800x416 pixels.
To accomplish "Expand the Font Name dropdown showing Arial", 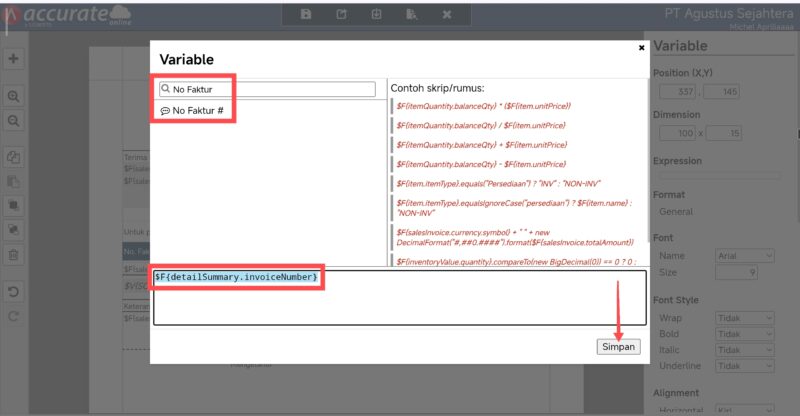I will tap(745, 255).
